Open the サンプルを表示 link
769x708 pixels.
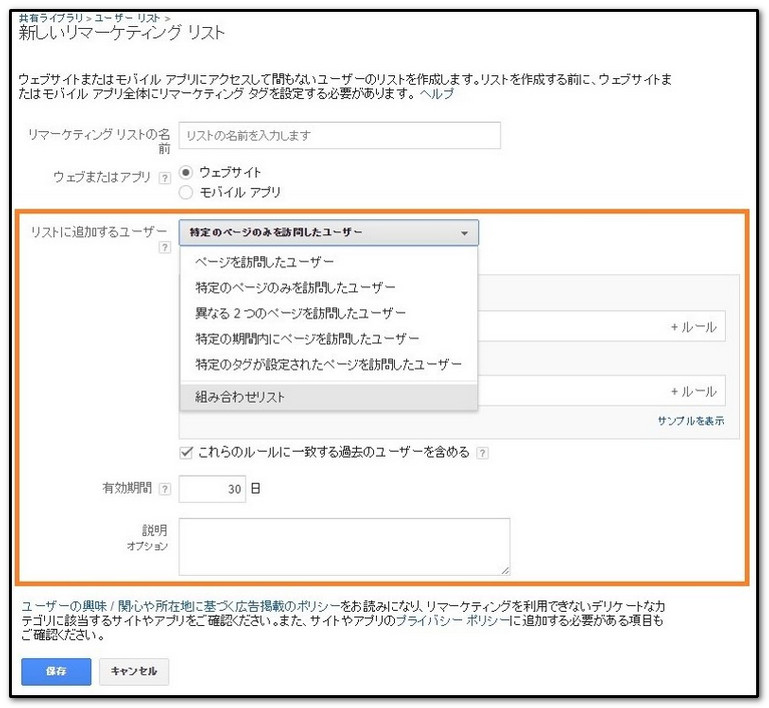pyautogui.click(x=691, y=421)
